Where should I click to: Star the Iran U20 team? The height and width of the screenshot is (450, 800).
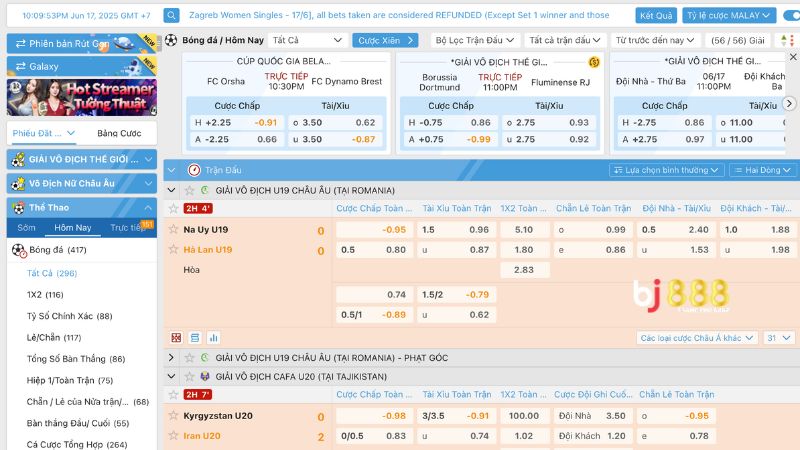click(x=173, y=436)
